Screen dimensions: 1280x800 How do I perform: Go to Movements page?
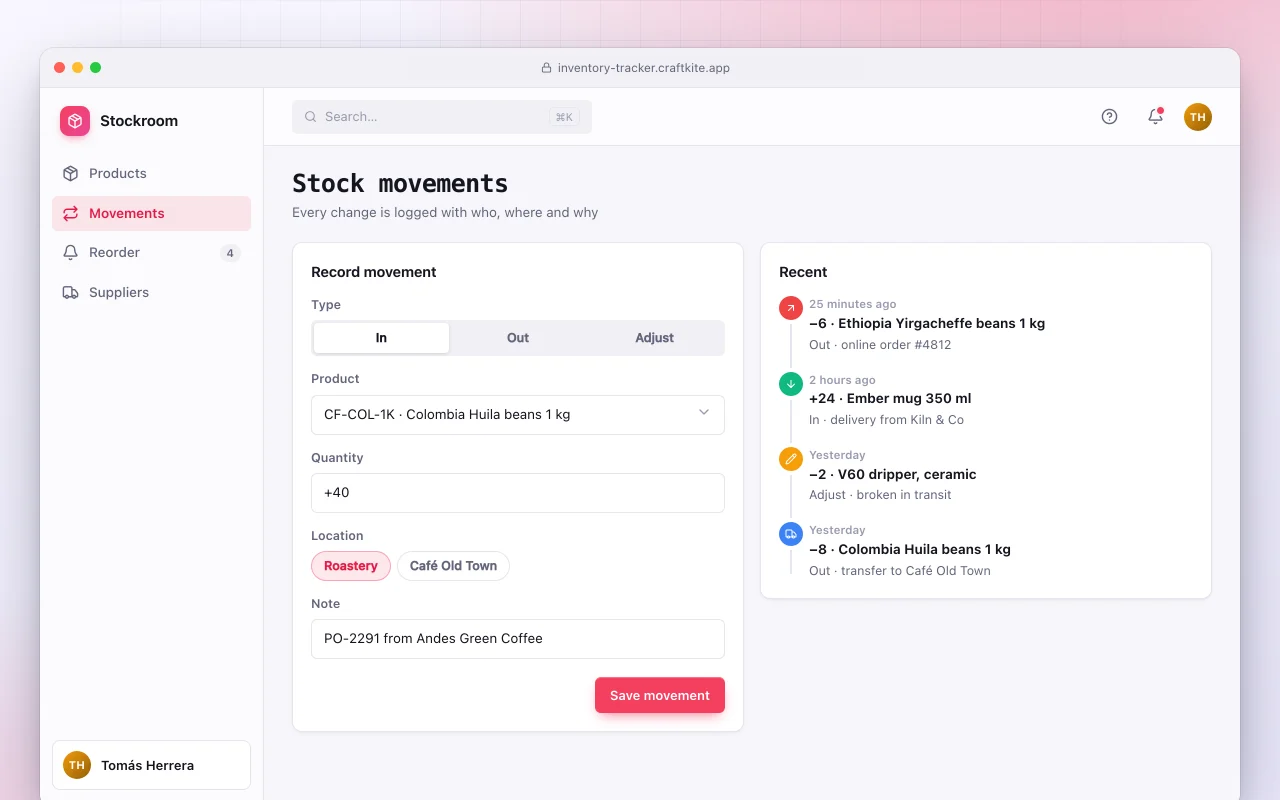[151, 213]
